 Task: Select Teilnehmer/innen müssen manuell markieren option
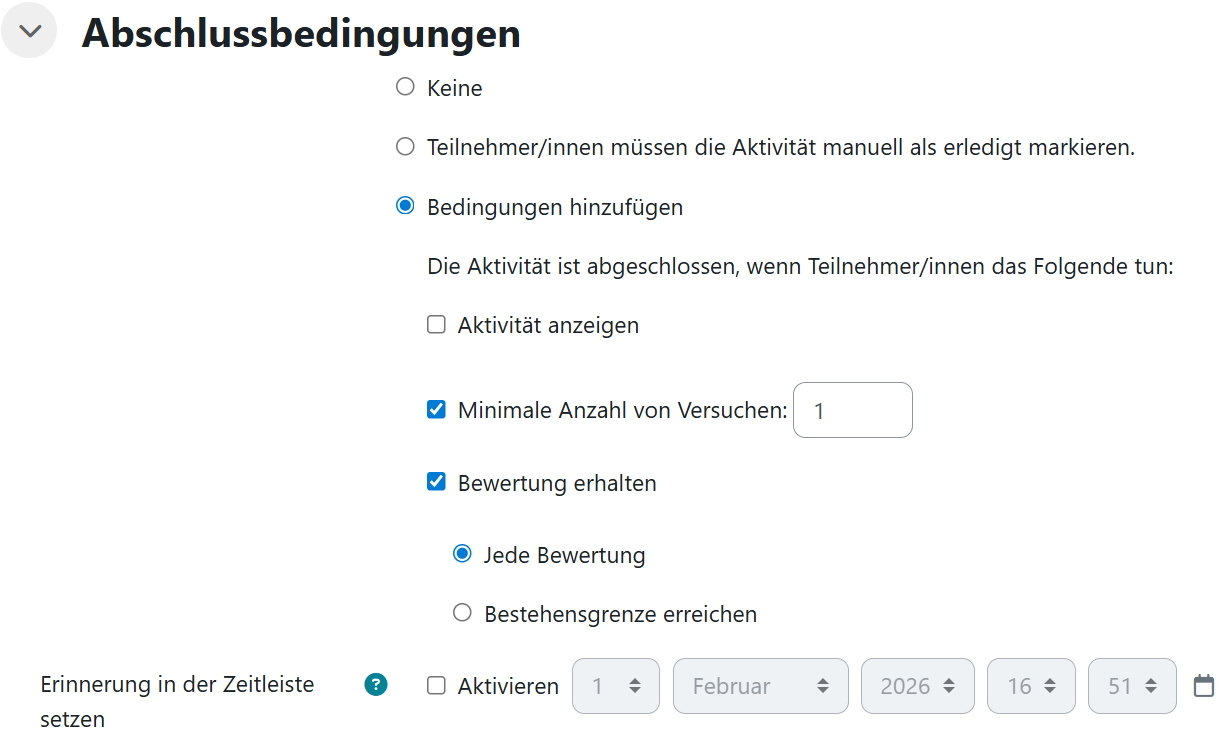coord(405,146)
